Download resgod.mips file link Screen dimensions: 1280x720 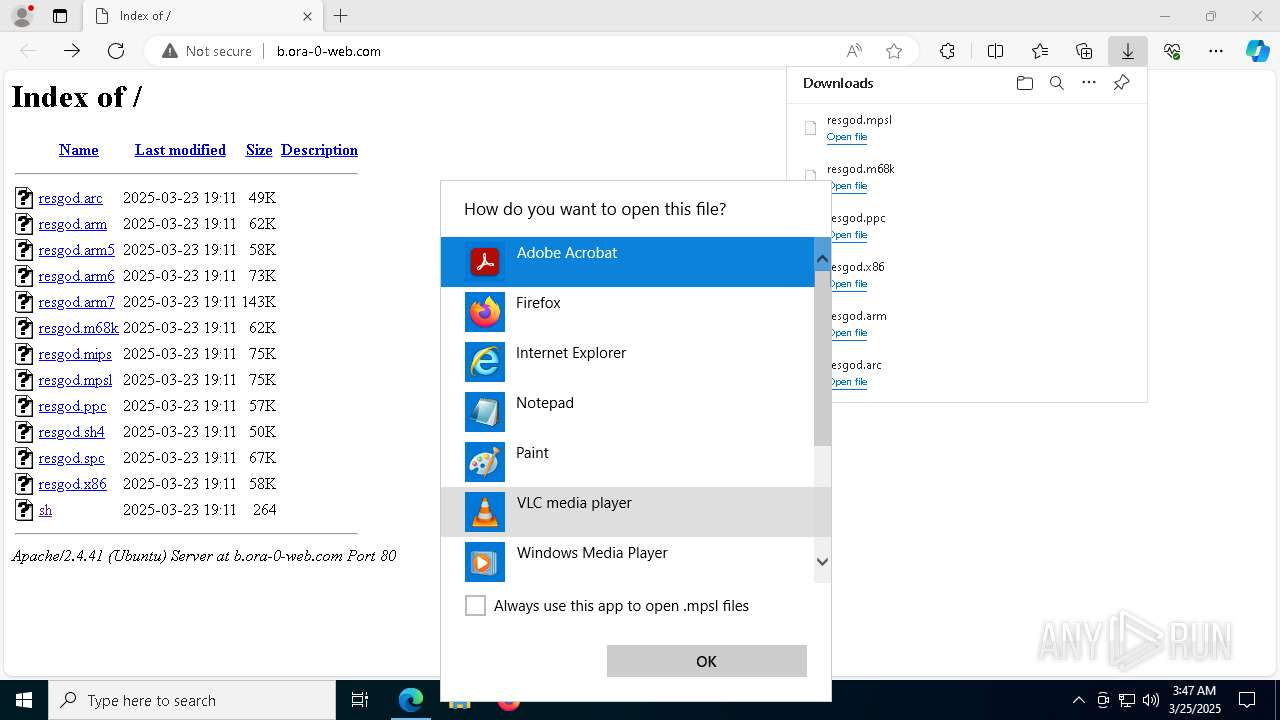point(75,354)
